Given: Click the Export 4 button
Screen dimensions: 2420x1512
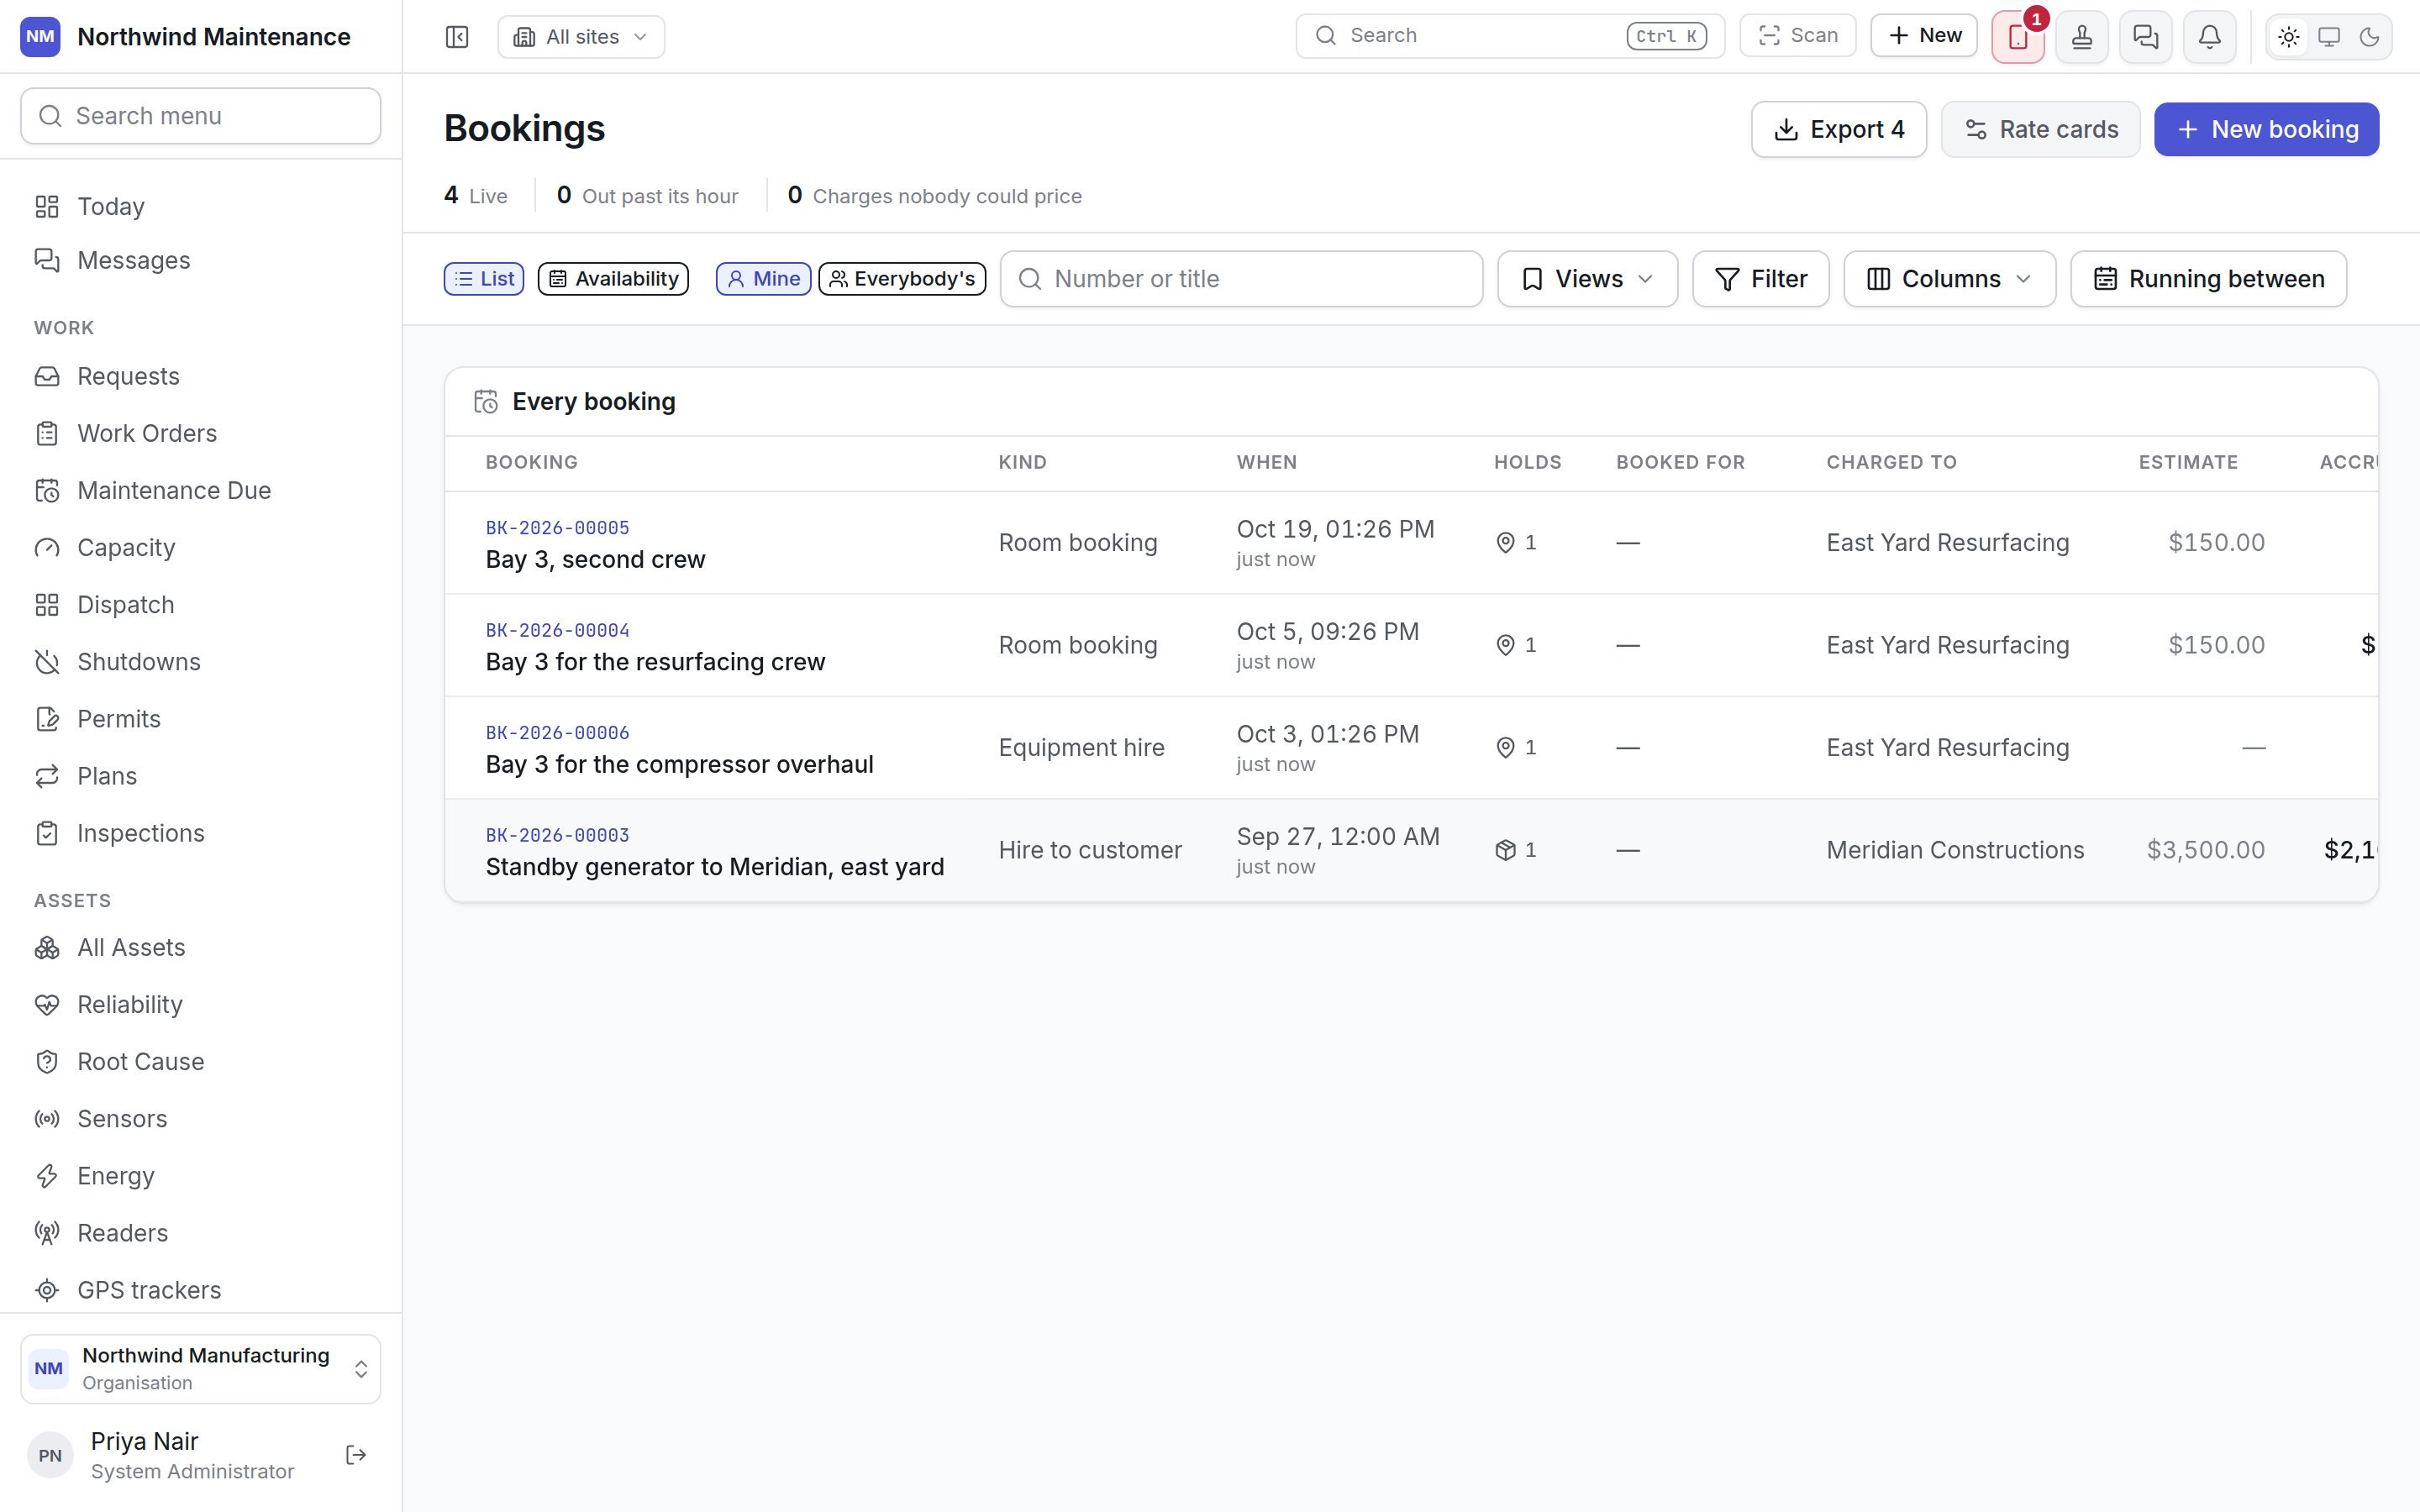Looking at the screenshot, I should 1838,129.
